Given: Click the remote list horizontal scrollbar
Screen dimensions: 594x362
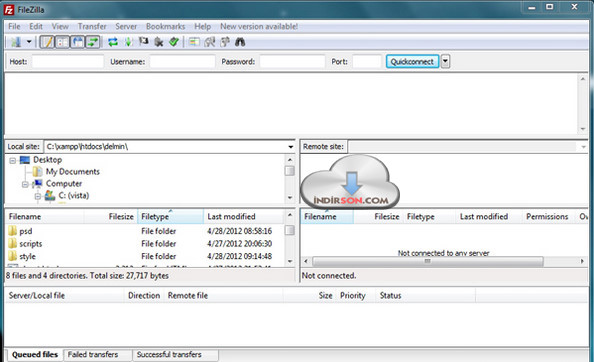Looking at the screenshot, I should tap(428, 261).
